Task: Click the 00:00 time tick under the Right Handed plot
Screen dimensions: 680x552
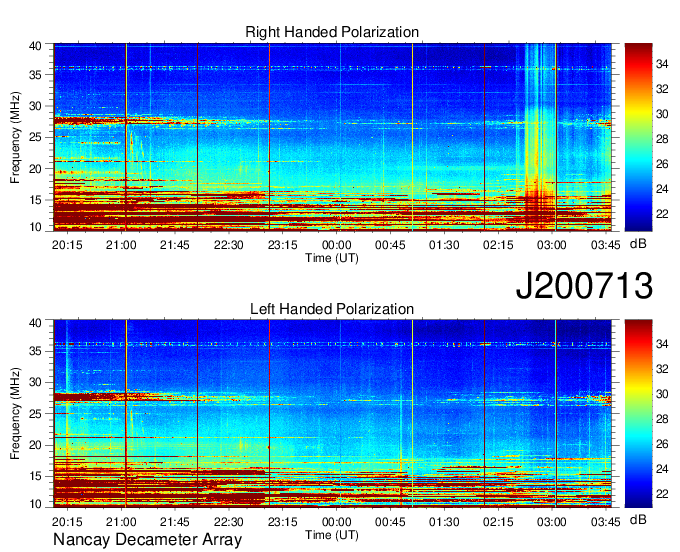Action: (x=336, y=245)
